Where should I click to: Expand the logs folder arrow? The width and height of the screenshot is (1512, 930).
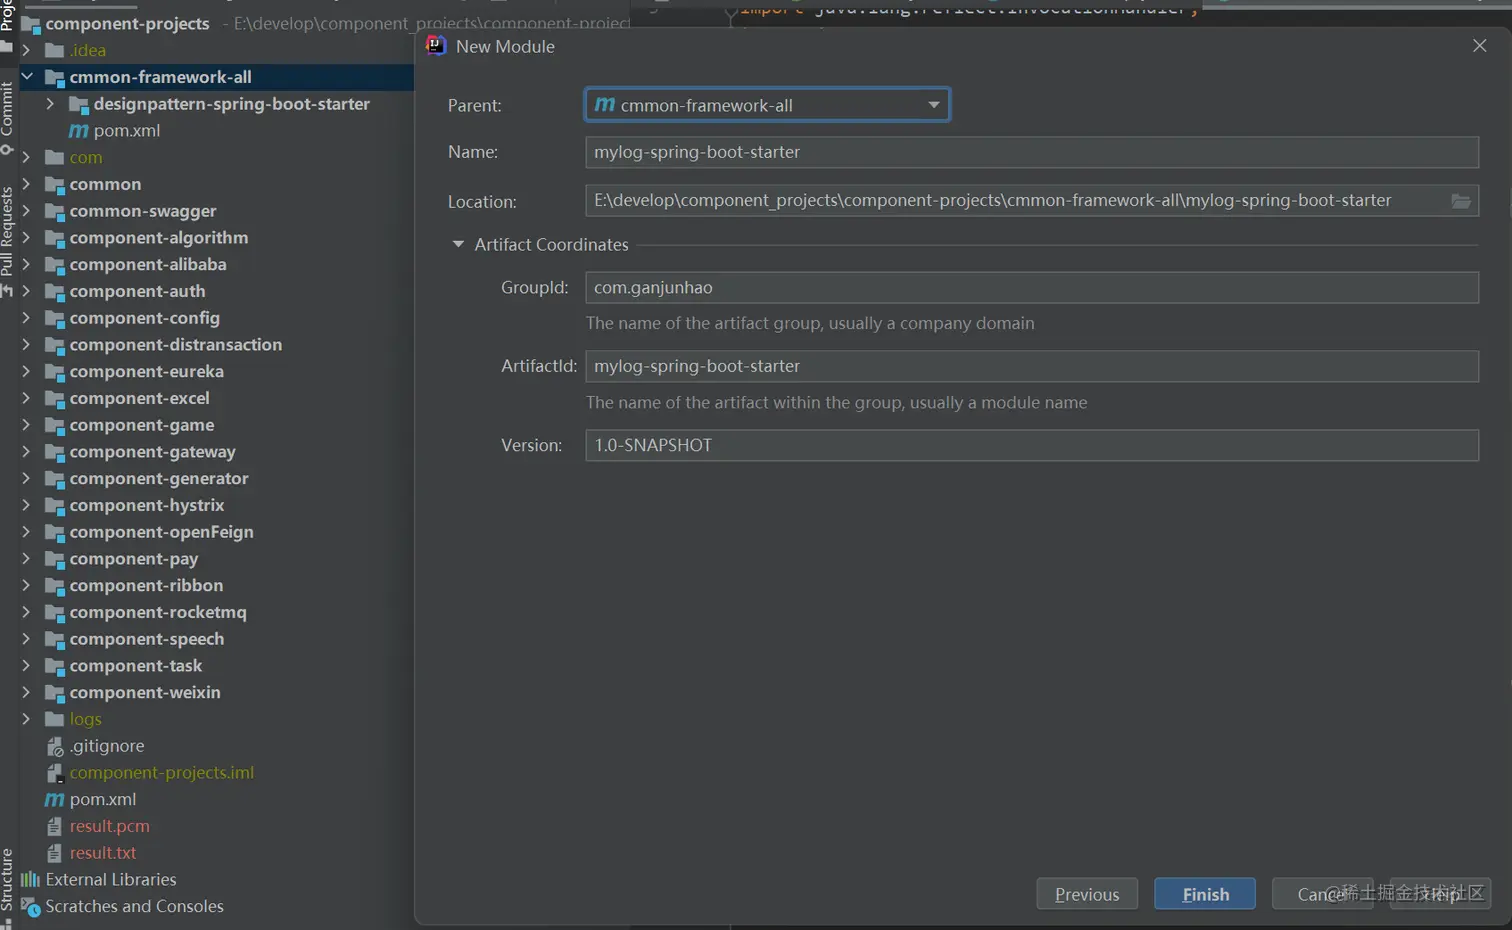(x=26, y=720)
